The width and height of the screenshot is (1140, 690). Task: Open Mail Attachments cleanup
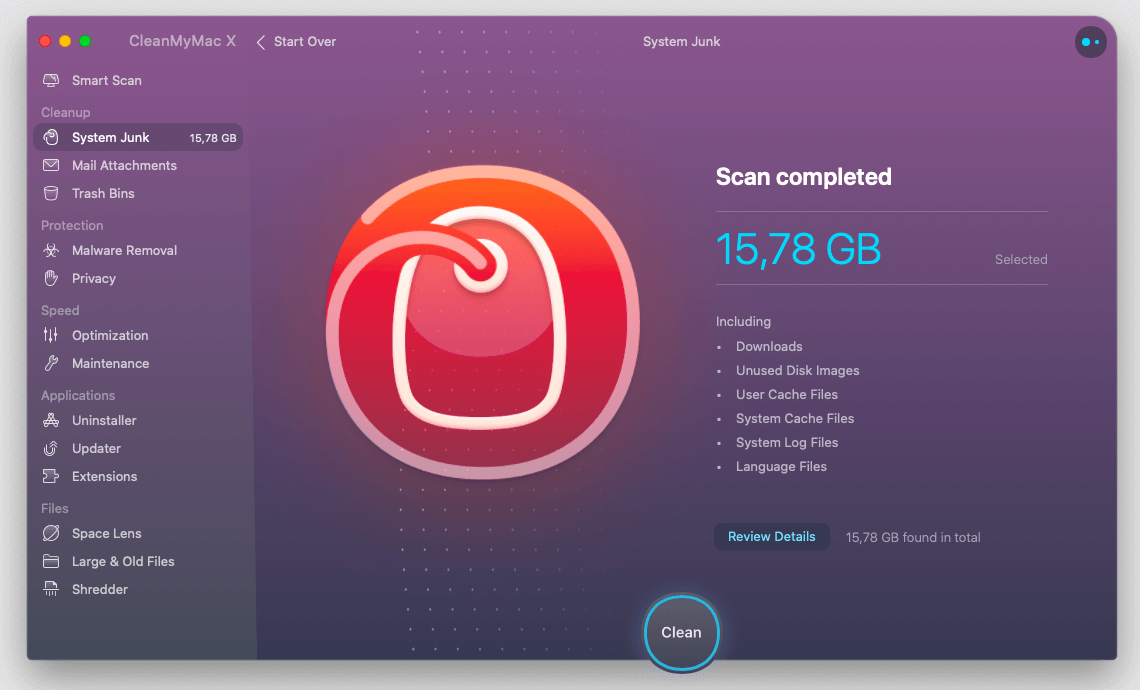(124, 165)
